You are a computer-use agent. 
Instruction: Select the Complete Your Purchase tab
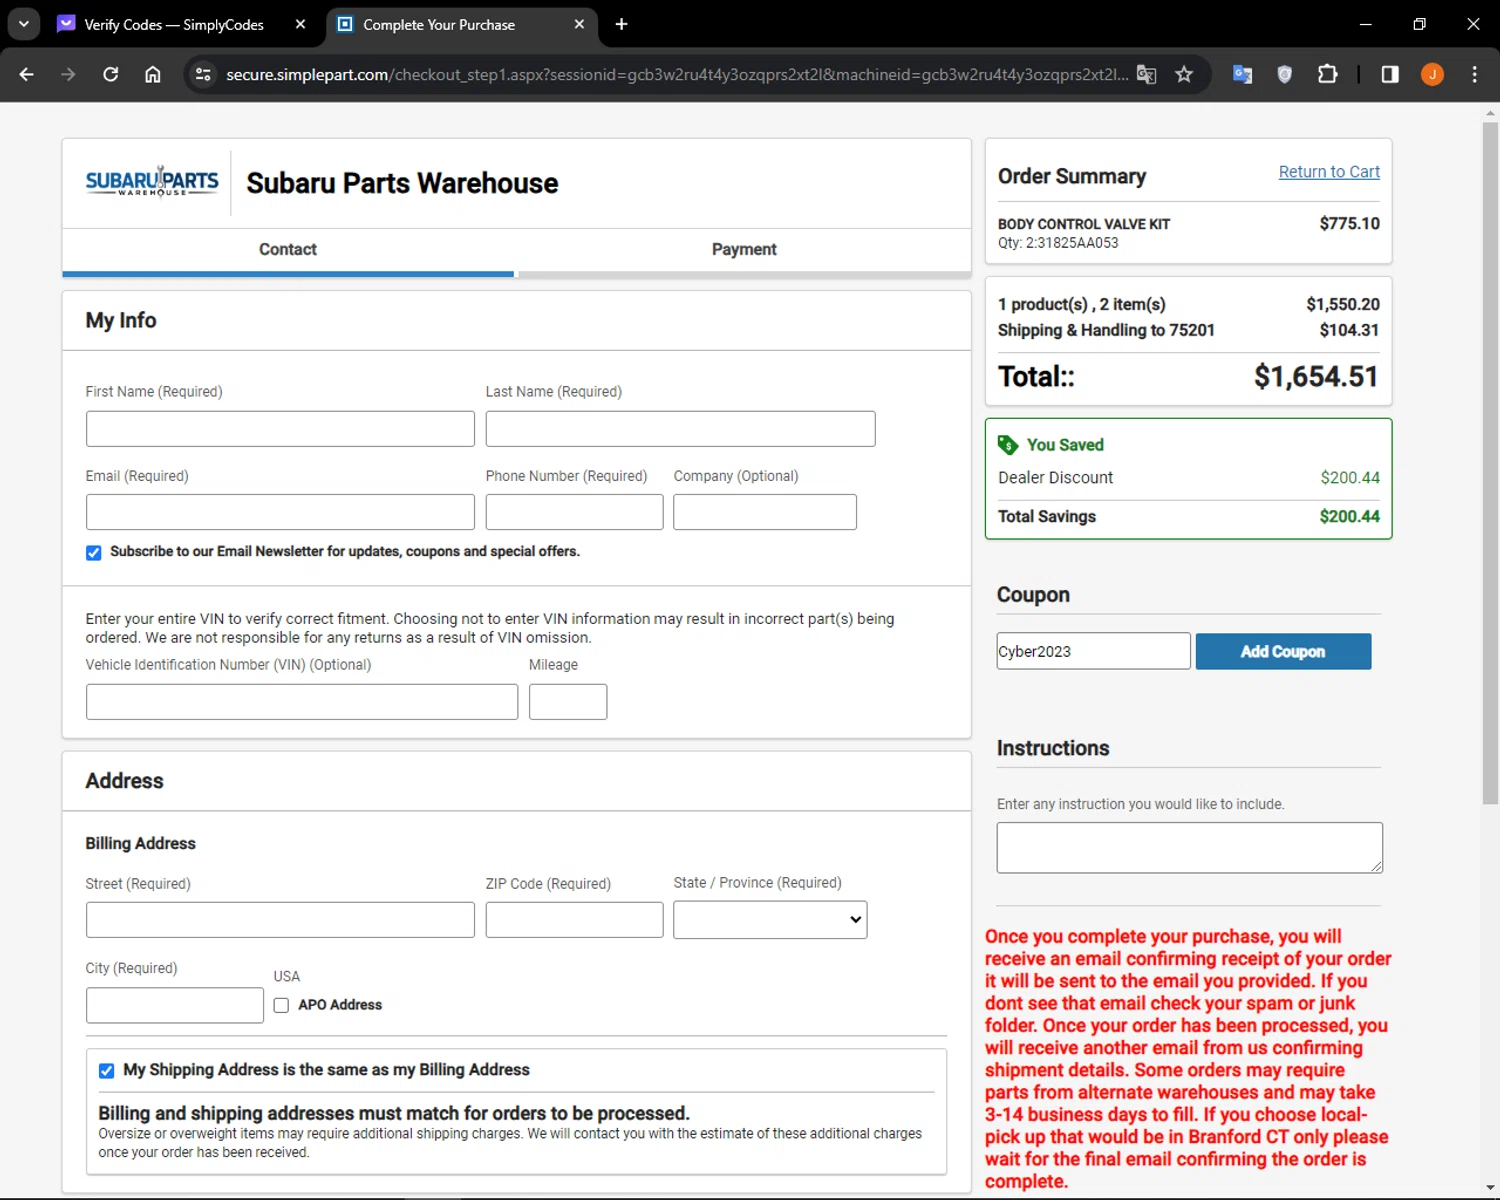pos(438,24)
